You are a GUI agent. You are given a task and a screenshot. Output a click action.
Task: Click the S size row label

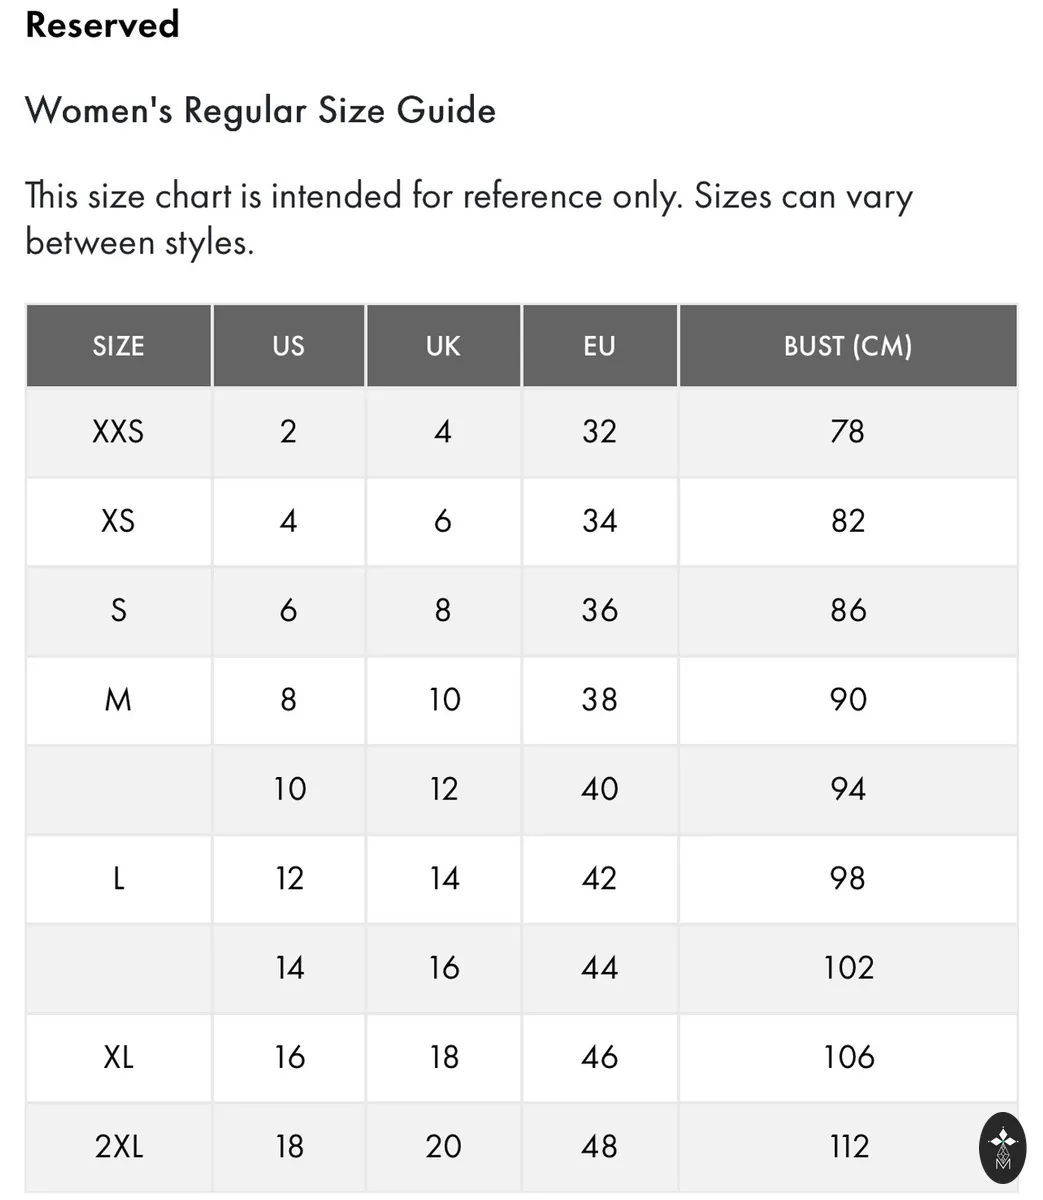coord(119,610)
